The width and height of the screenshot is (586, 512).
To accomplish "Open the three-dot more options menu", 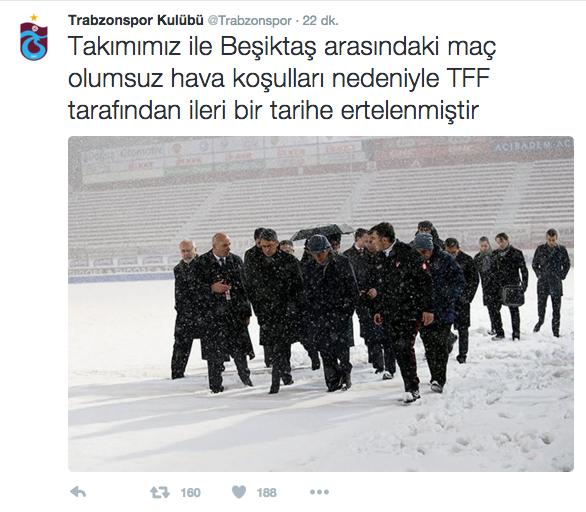I will [320, 492].
